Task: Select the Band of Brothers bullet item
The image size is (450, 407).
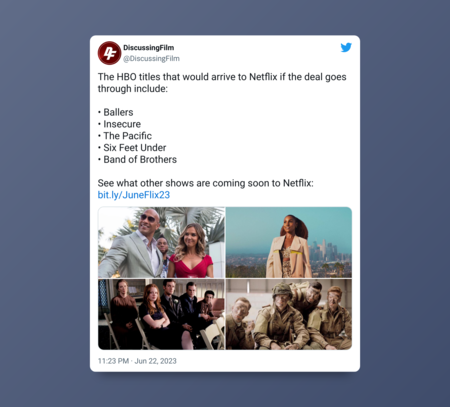Action: tap(137, 159)
